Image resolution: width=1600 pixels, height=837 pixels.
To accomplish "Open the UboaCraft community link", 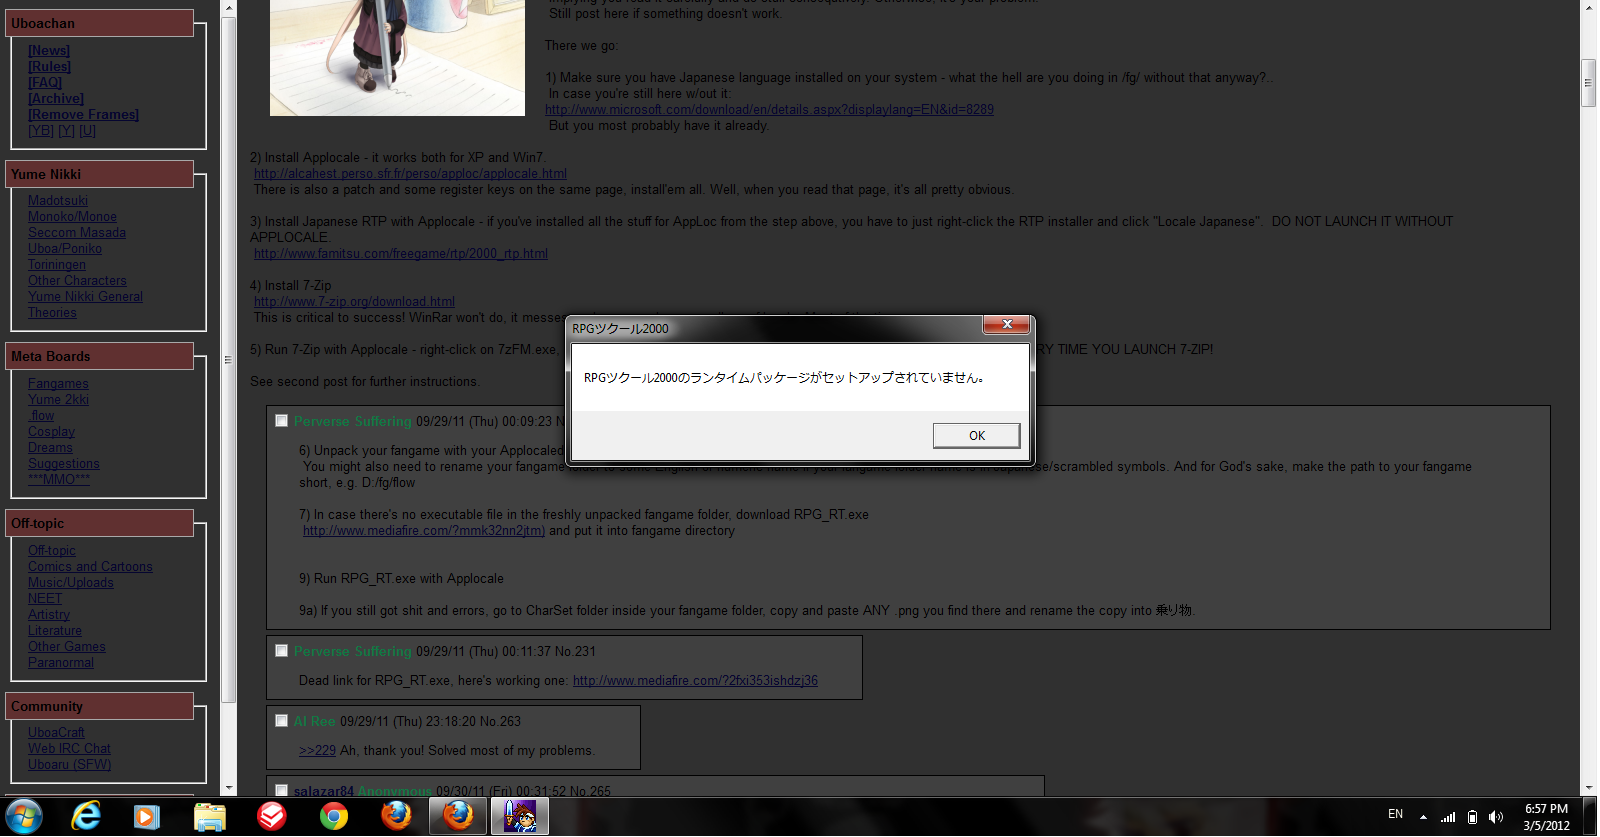I will 56,733.
